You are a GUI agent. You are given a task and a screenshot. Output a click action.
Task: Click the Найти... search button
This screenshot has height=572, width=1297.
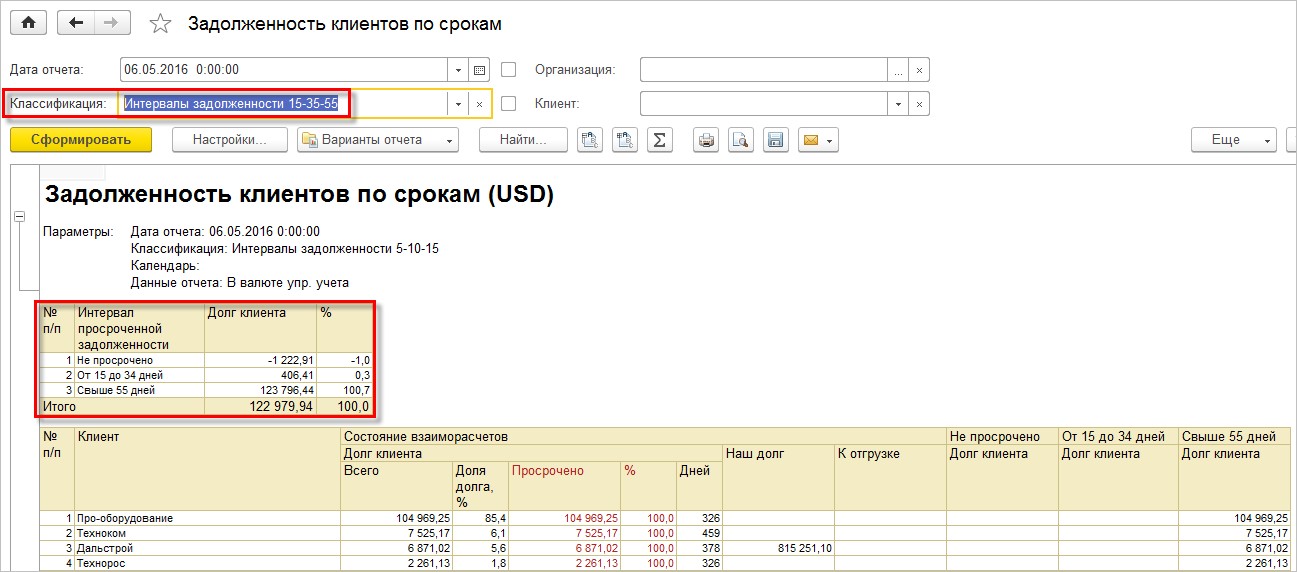click(524, 140)
